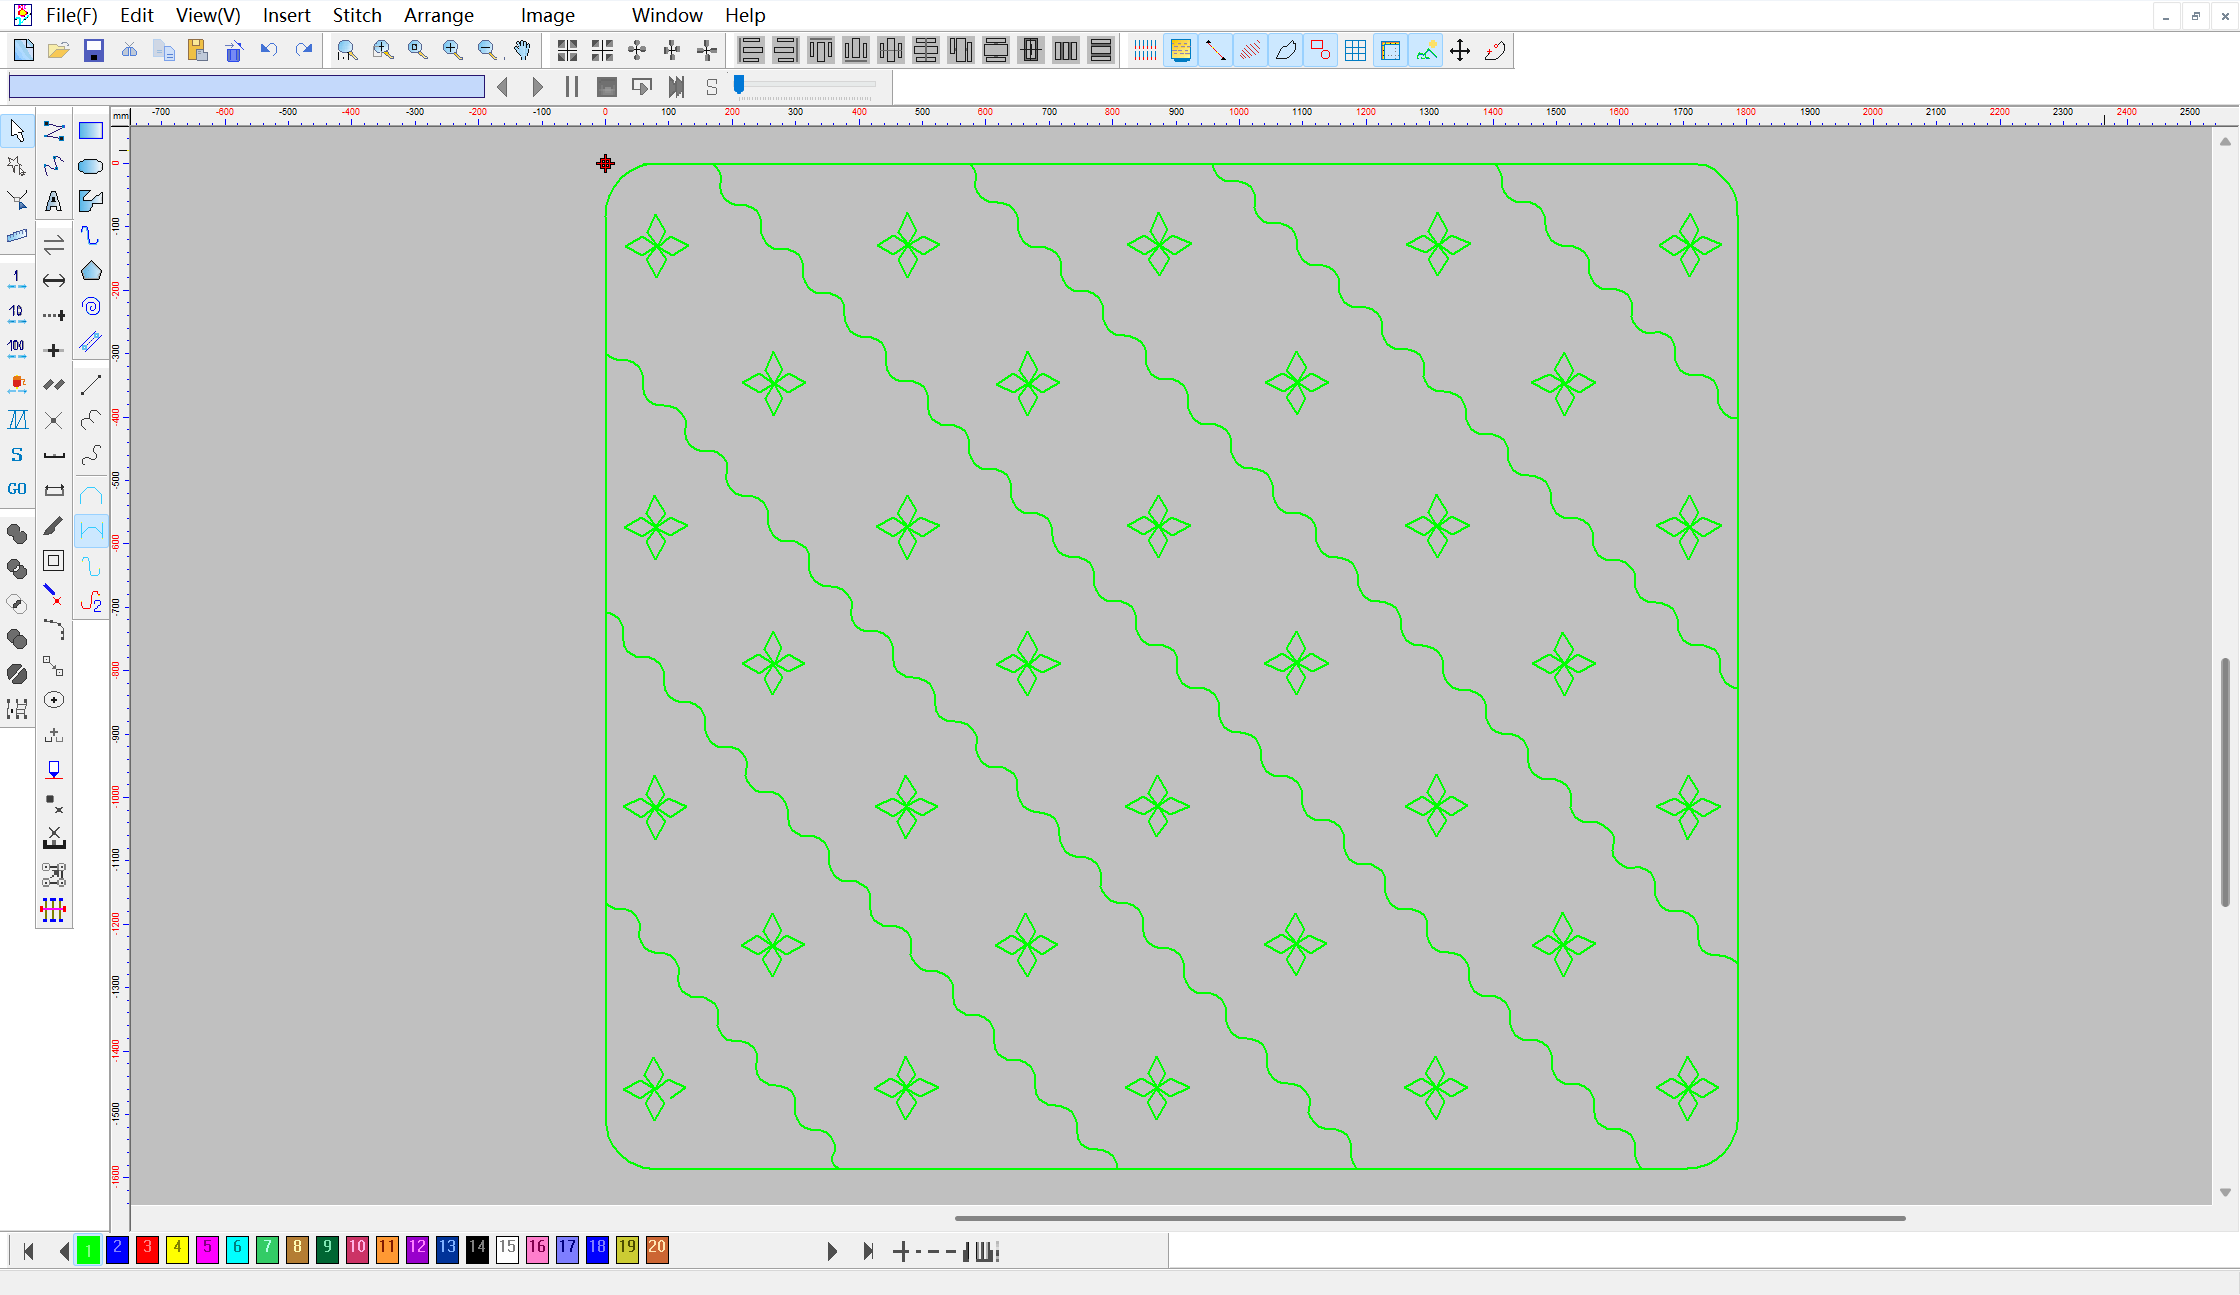Open the Help menu
The width and height of the screenshot is (2240, 1295).
click(745, 15)
